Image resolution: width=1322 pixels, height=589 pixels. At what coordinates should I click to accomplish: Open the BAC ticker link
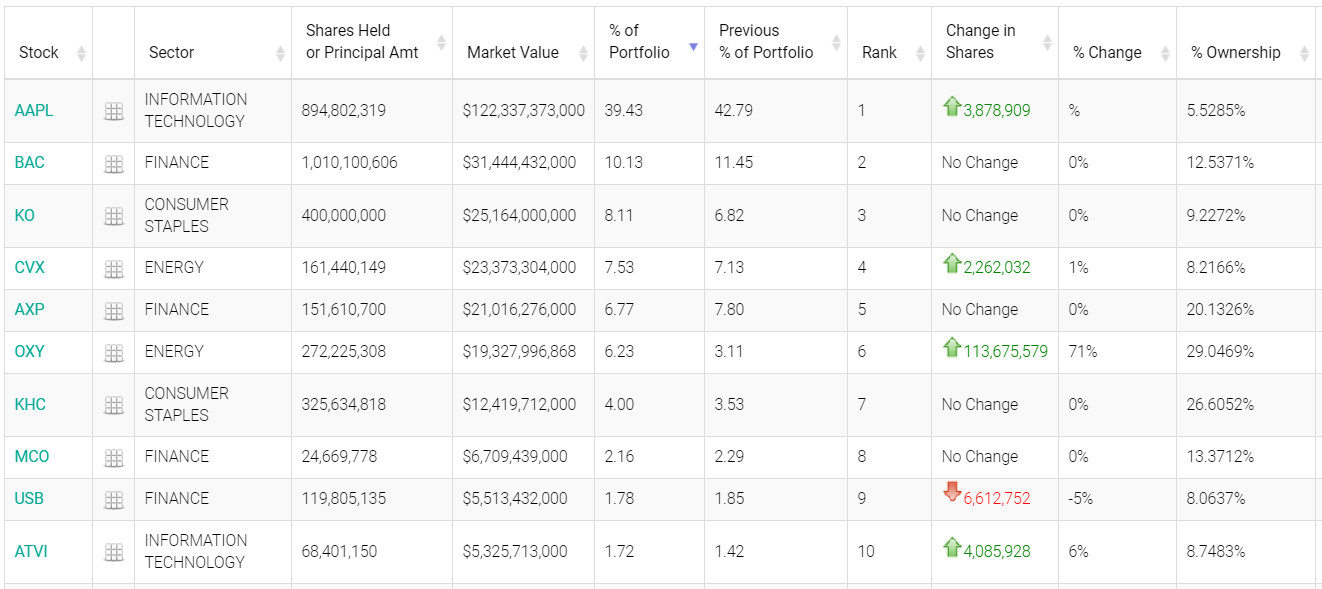click(x=30, y=162)
